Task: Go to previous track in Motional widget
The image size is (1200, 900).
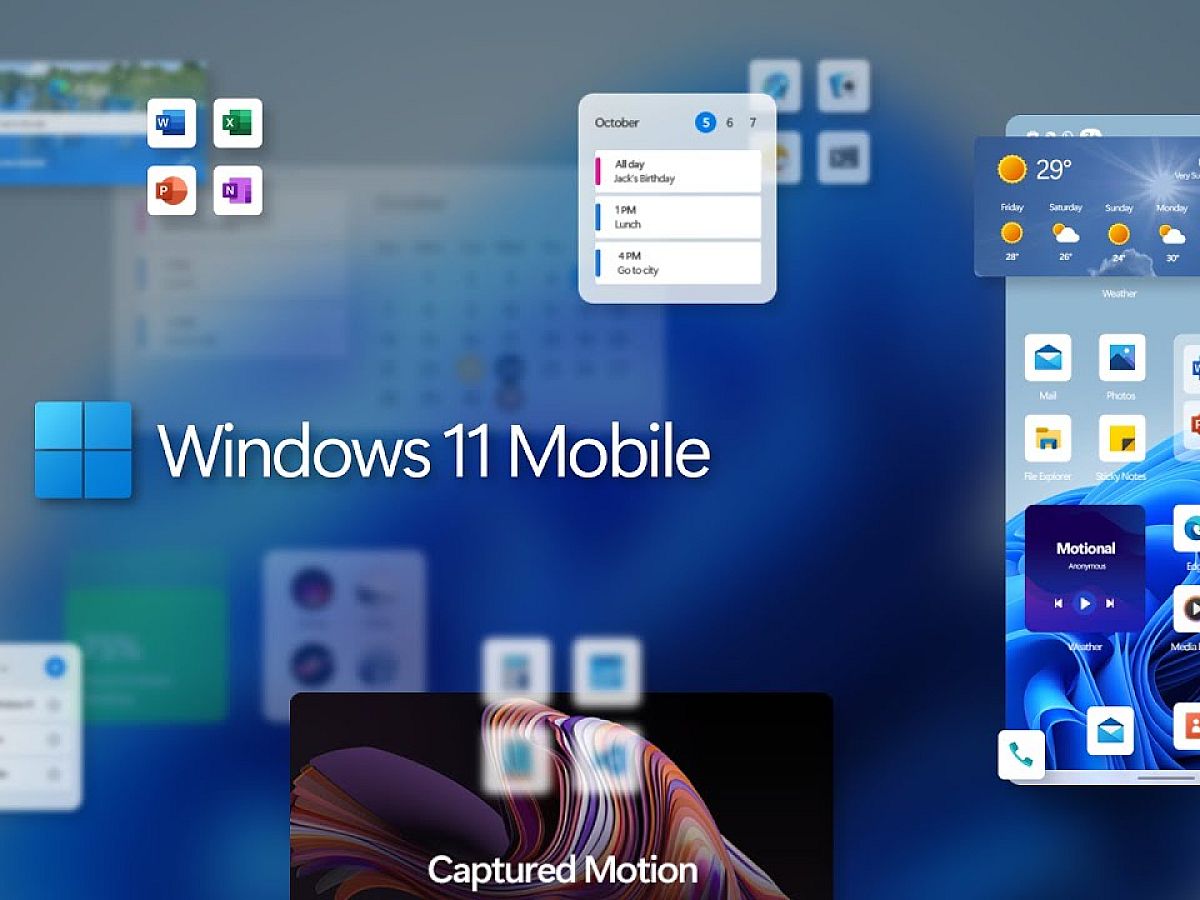Action: (1058, 603)
